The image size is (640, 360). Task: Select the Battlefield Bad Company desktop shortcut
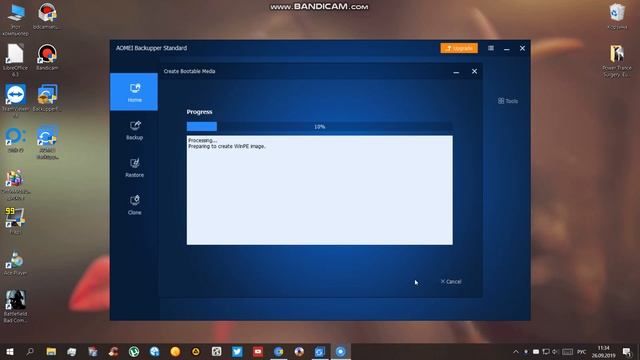[x=15, y=306]
